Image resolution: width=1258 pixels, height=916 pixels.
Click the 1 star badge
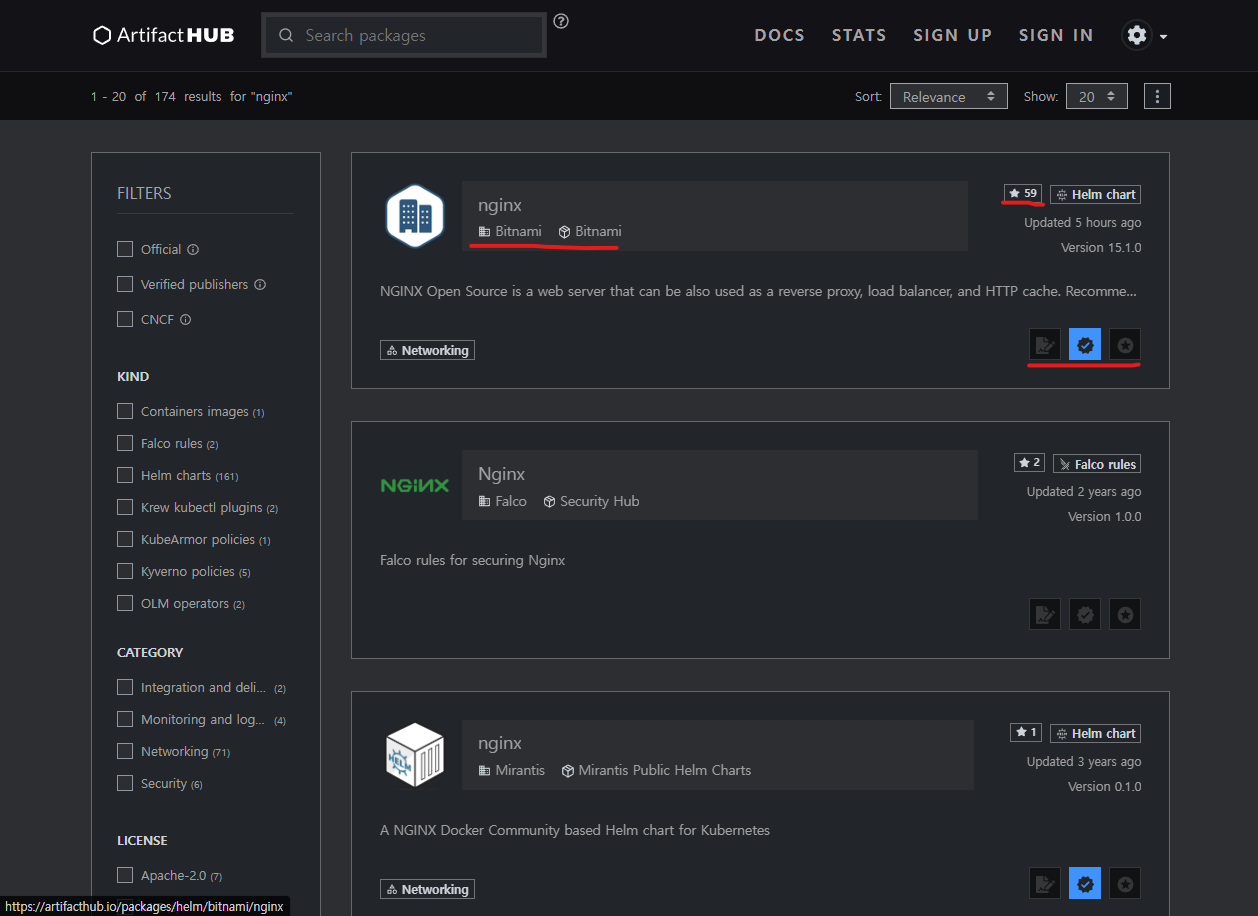(x=1026, y=732)
